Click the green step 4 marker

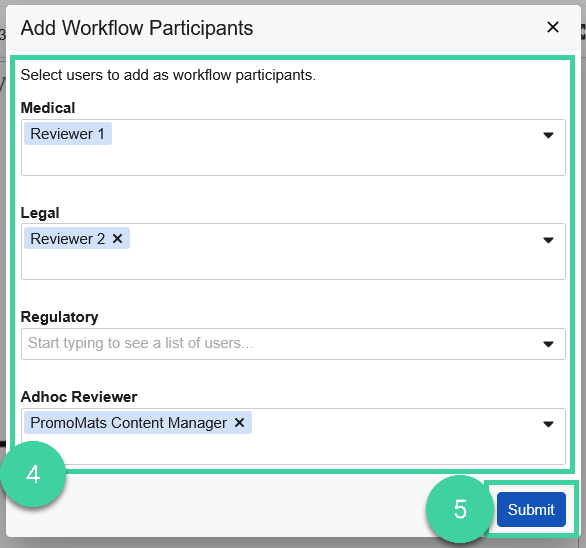pyautogui.click(x=33, y=474)
